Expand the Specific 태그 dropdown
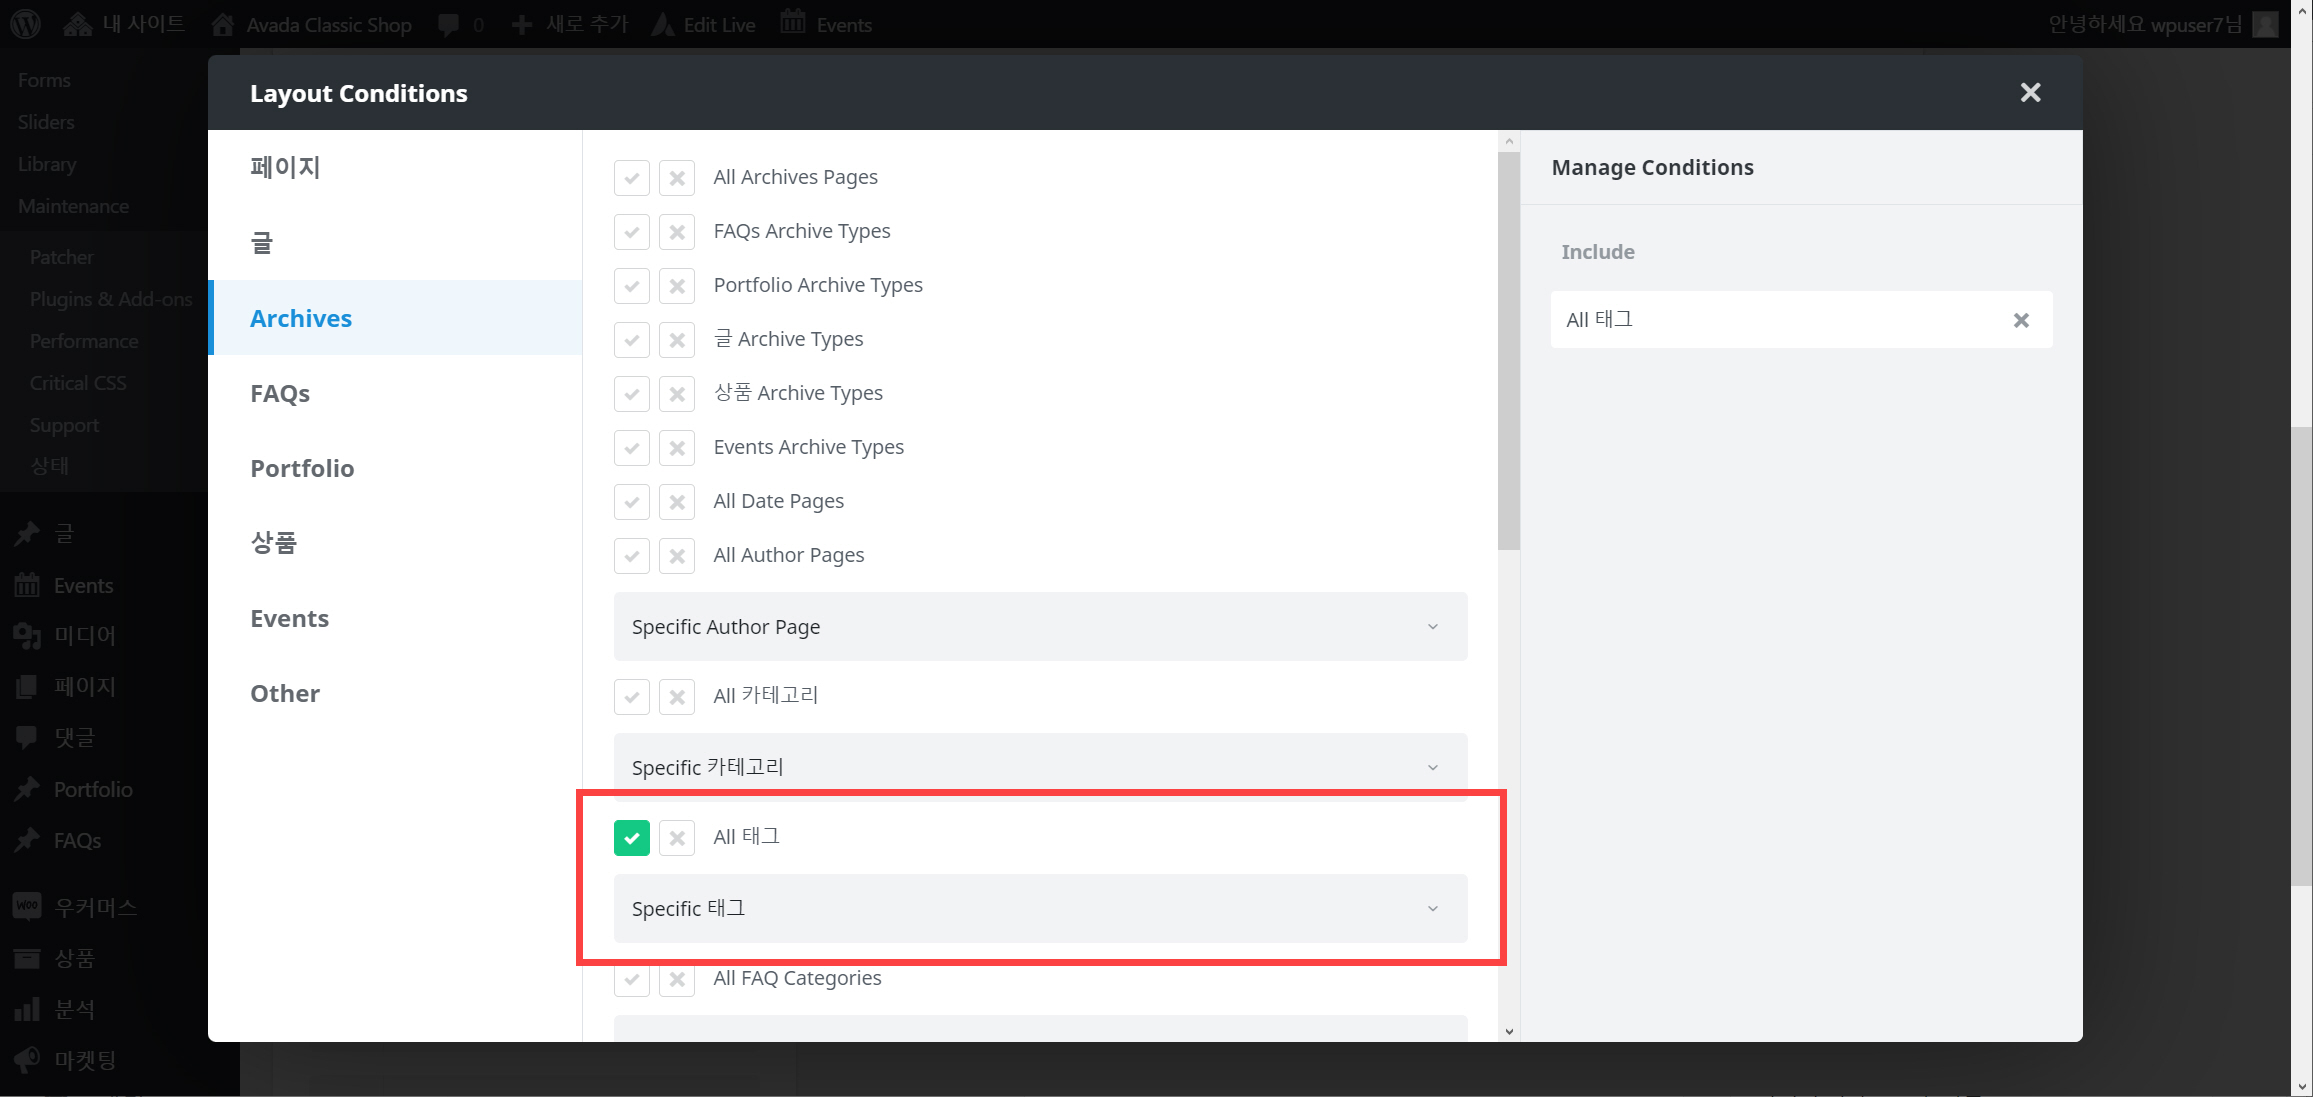Image resolution: width=2313 pixels, height=1097 pixels. 1040,908
